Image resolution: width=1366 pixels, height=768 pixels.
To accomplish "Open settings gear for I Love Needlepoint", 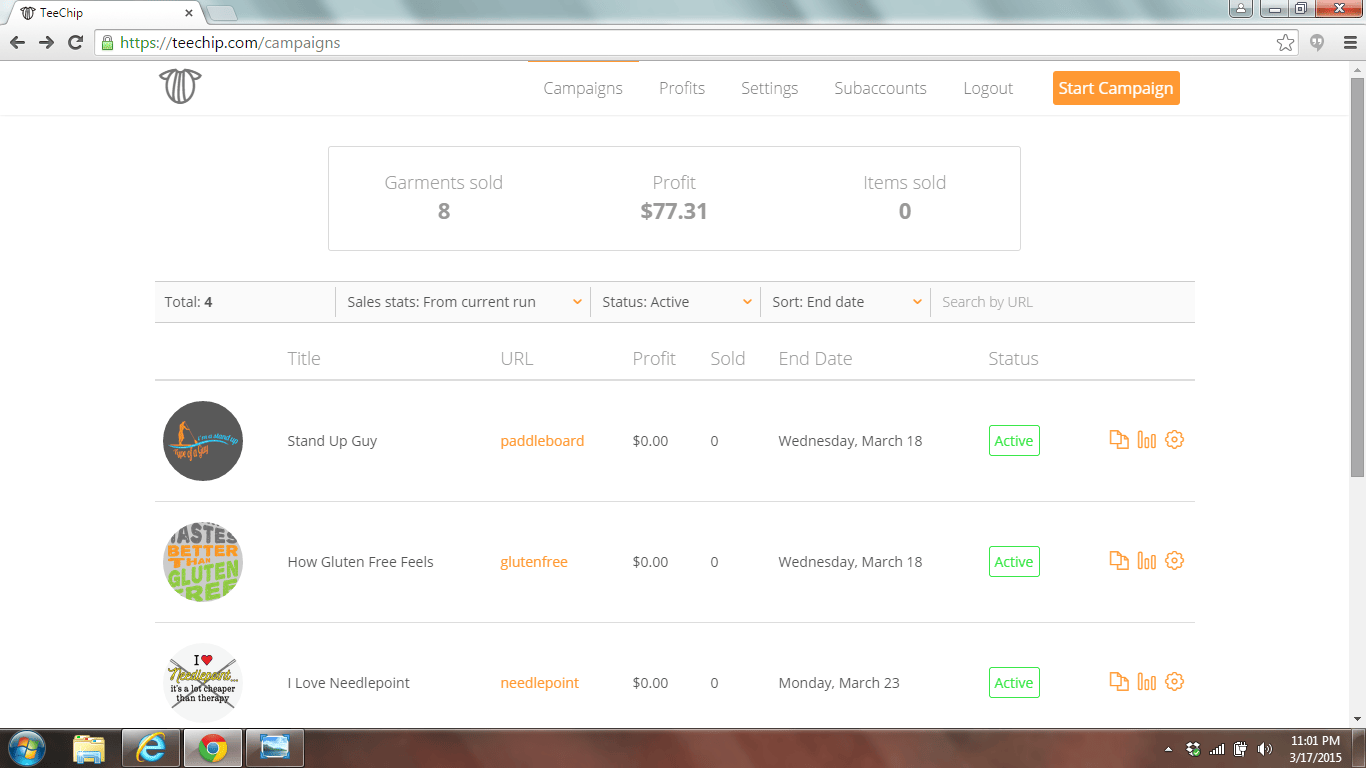I will click(1175, 682).
